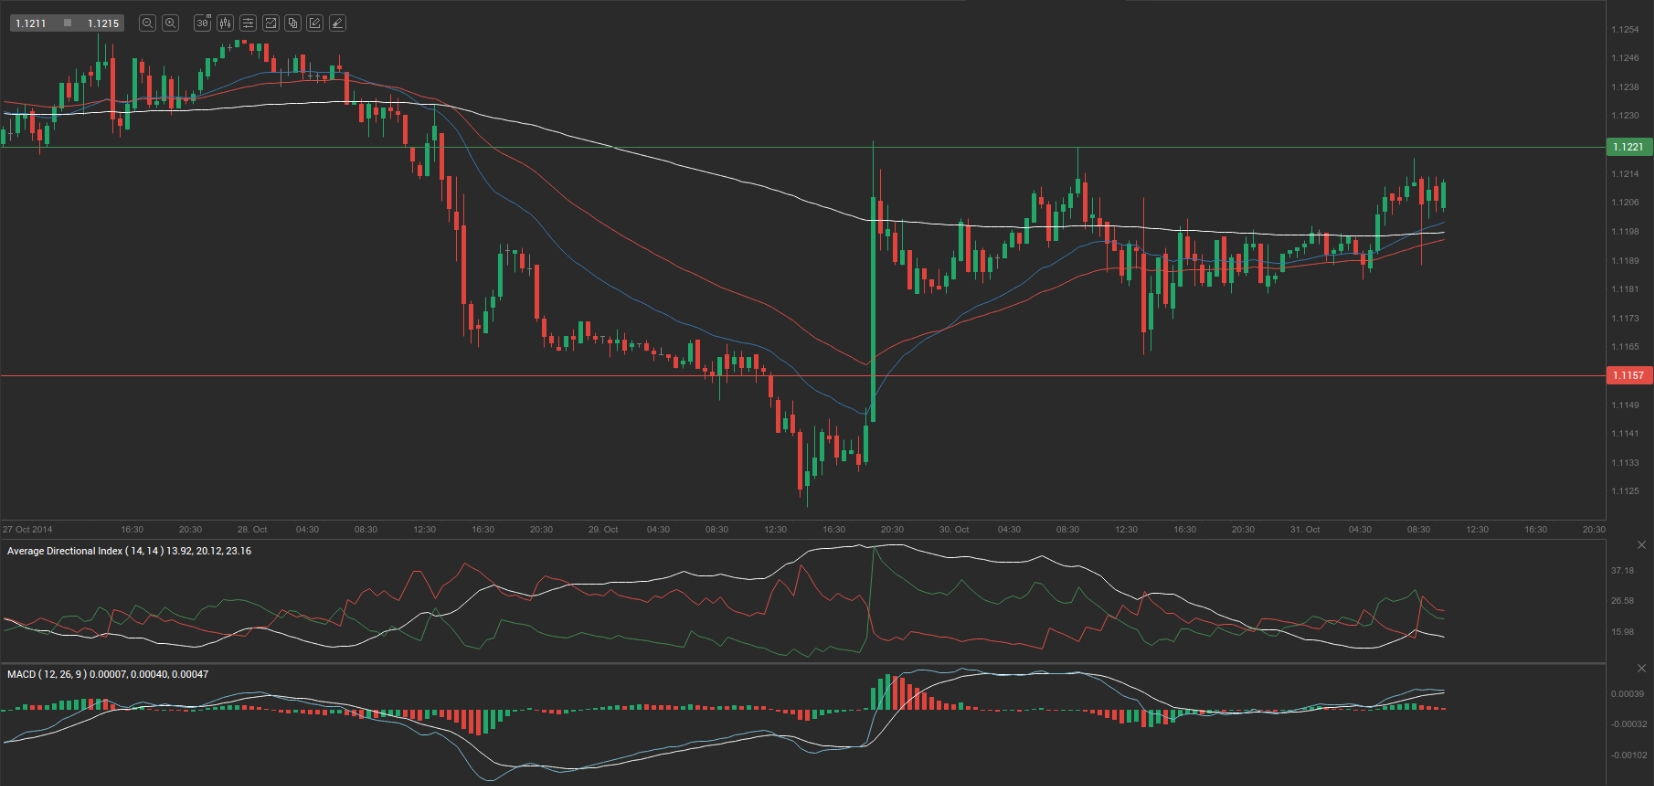The width and height of the screenshot is (1654, 786).
Task: Click the zoom out magnifier icon
Action: tap(147, 23)
